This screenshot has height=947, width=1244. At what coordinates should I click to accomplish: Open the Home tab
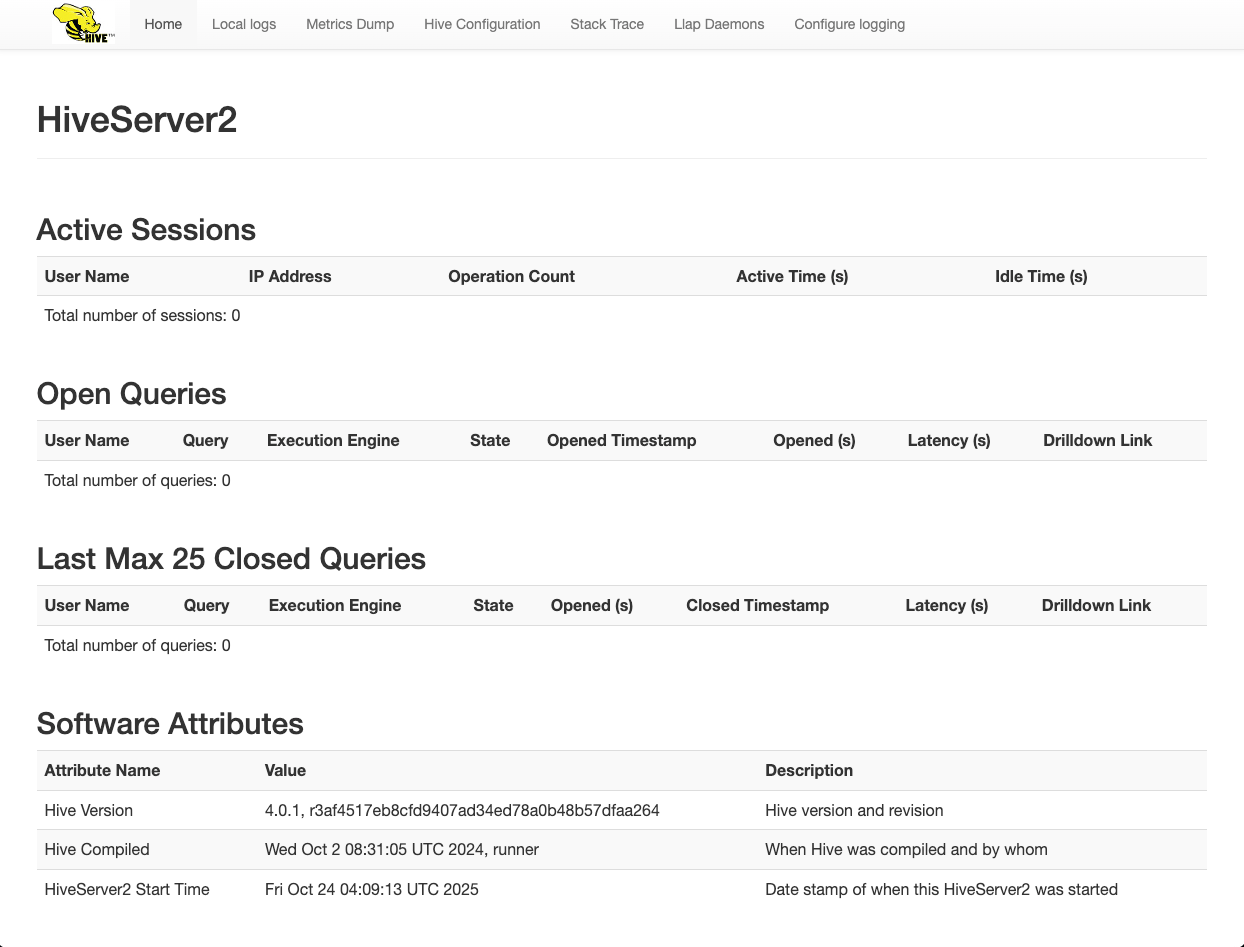[163, 24]
